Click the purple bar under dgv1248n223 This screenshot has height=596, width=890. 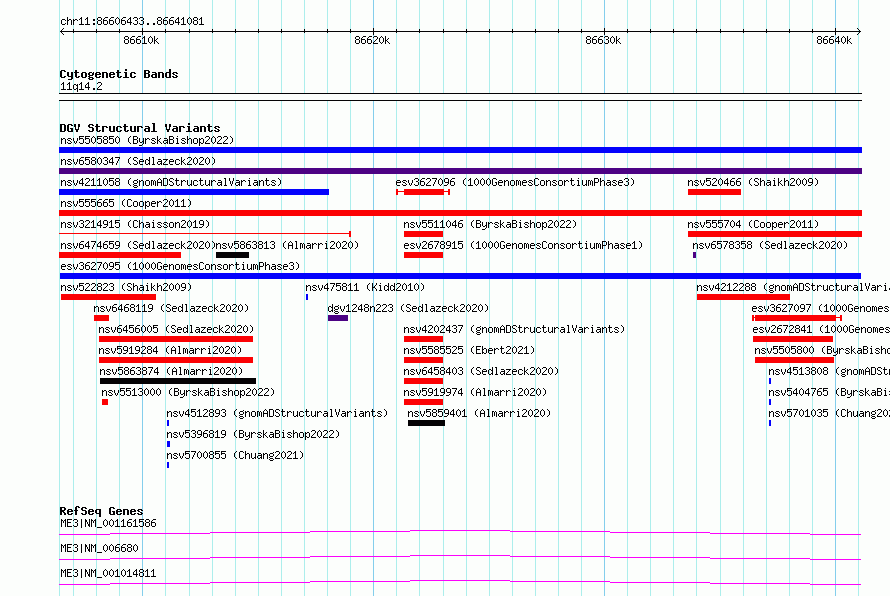pyautogui.click(x=338, y=318)
